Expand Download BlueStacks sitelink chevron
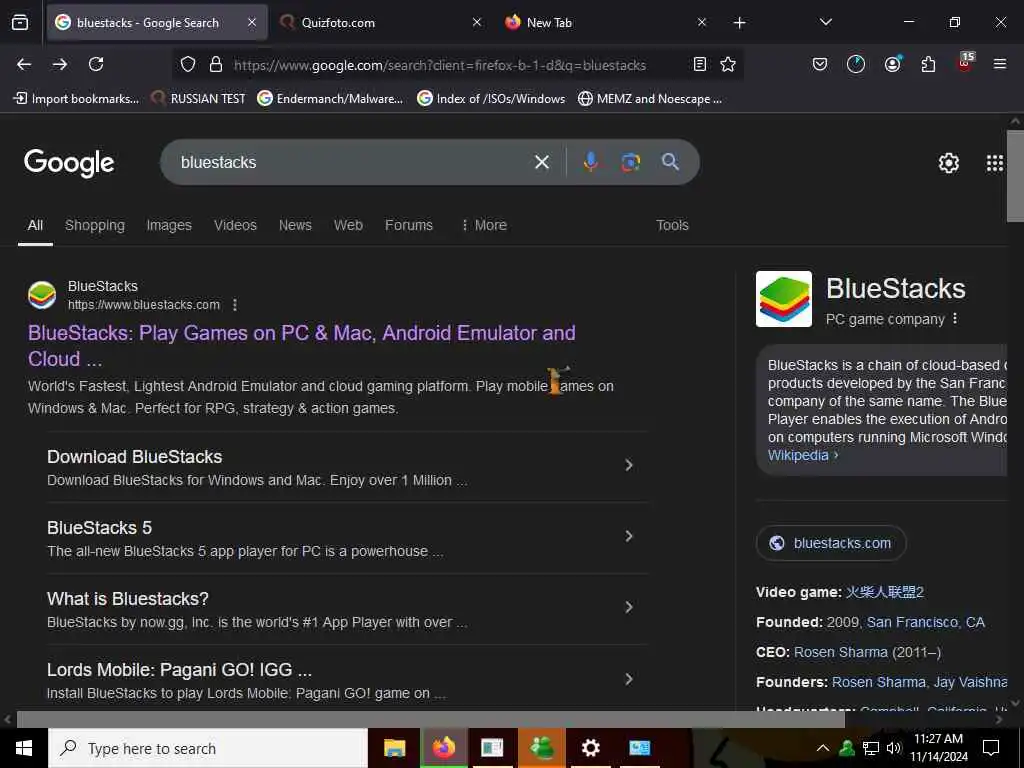The width and height of the screenshot is (1024, 768). tap(629, 465)
